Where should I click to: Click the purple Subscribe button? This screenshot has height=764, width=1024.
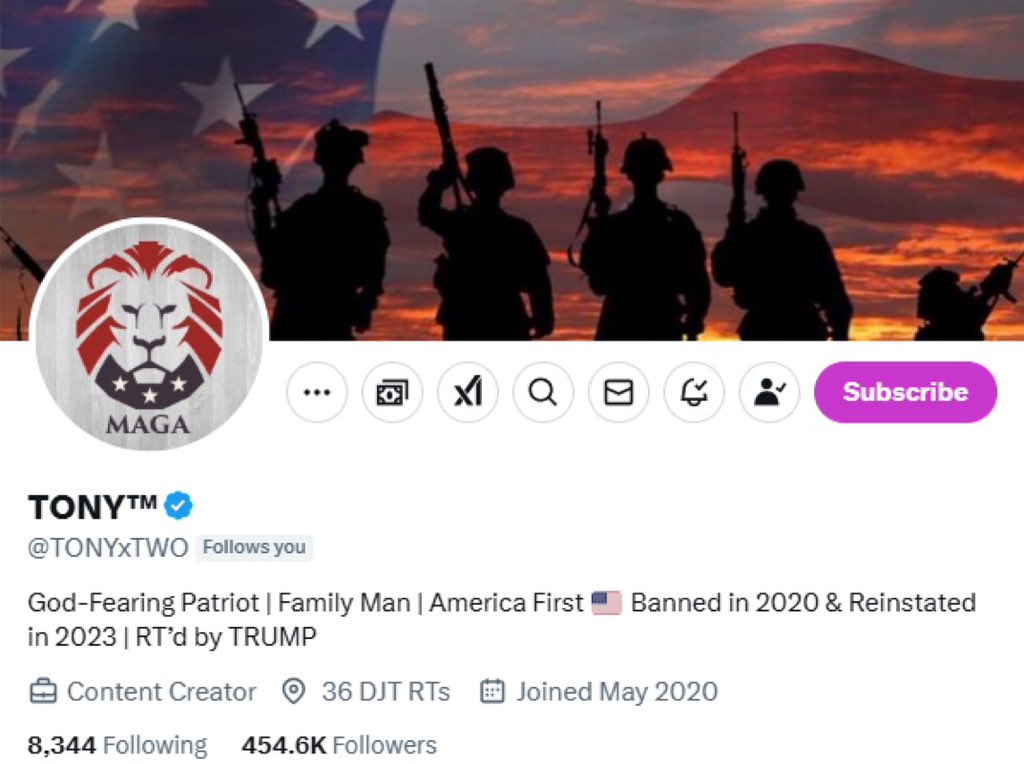point(905,392)
